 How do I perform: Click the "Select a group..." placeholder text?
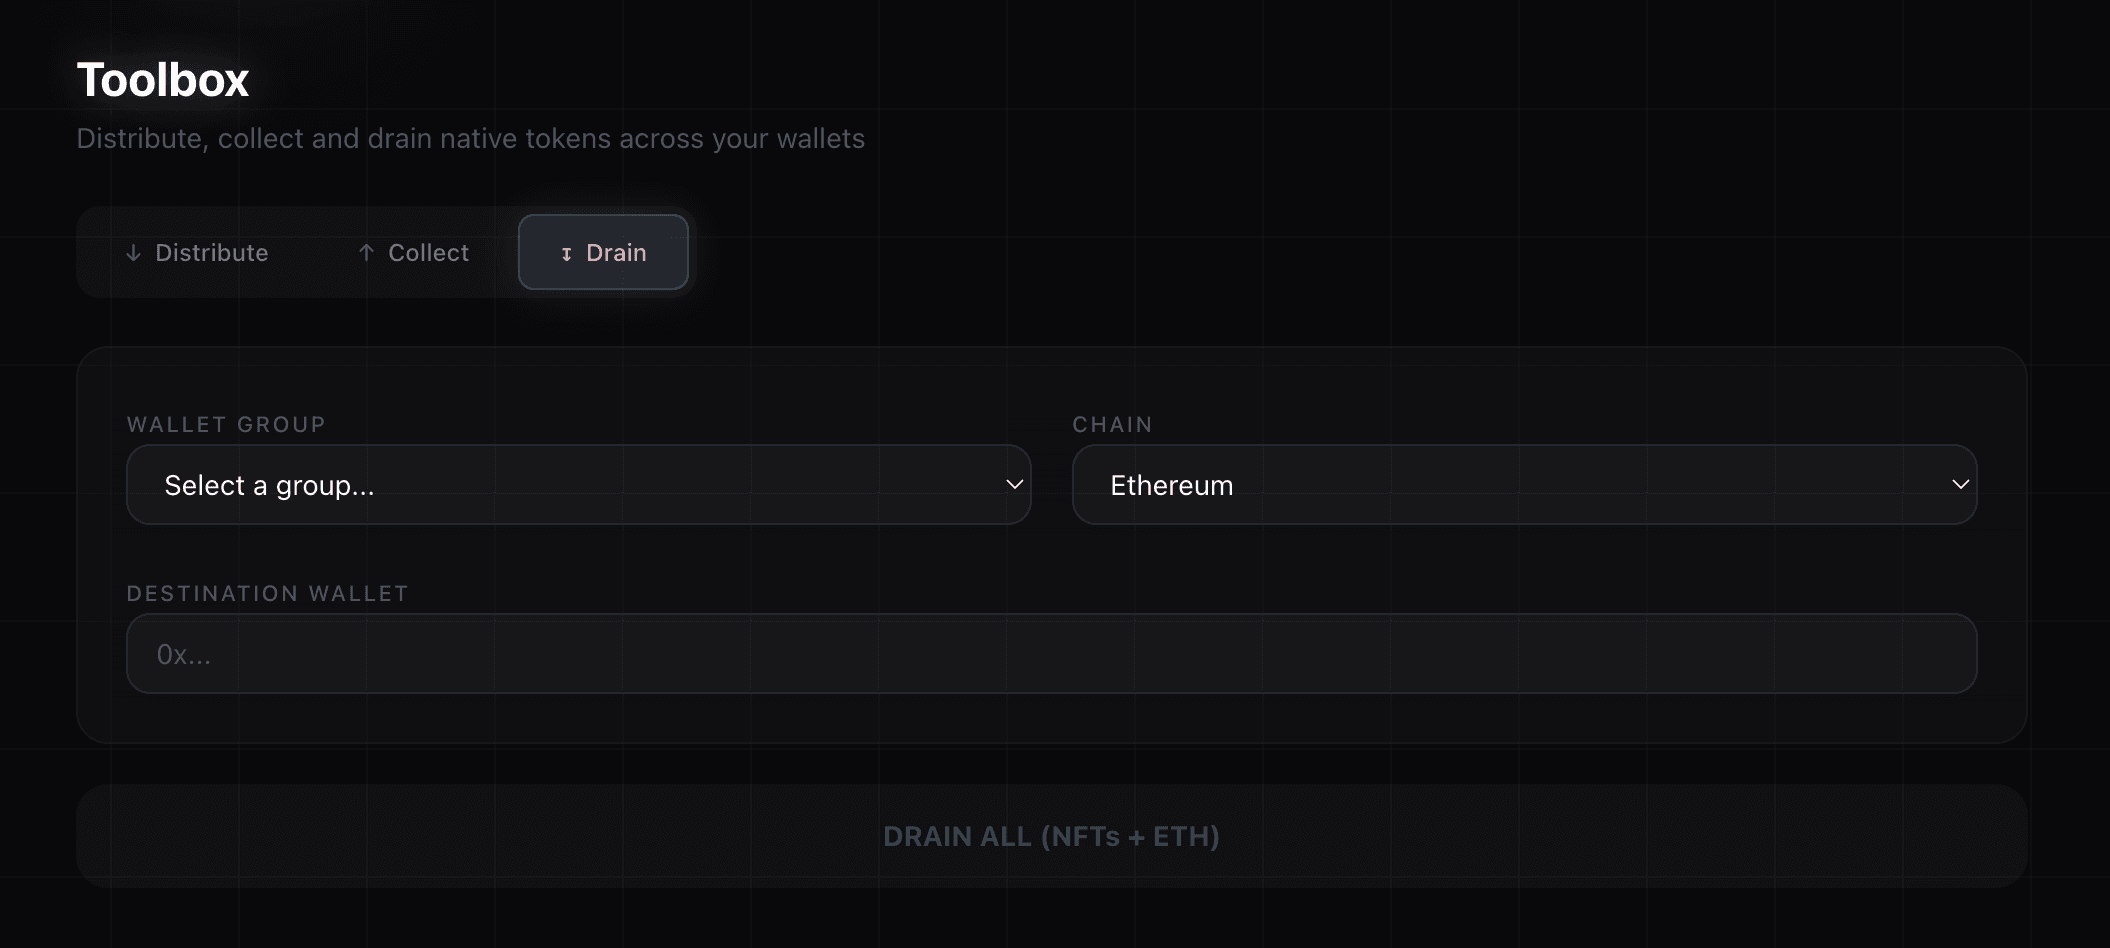(x=269, y=486)
